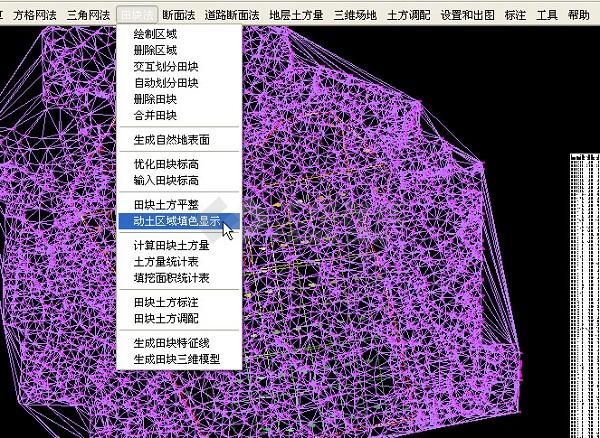Open the 道路断面法 menu
This screenshot has height=438, width=600.
pos(231,15)
